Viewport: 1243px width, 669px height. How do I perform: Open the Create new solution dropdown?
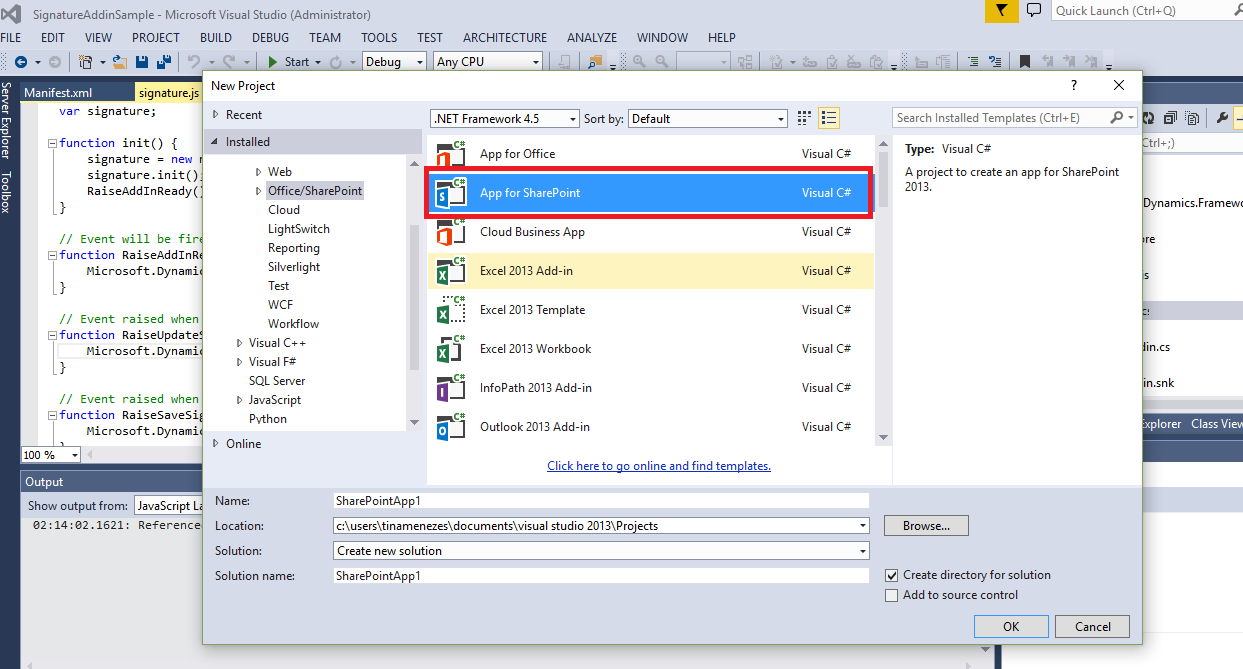pos(602,551)
